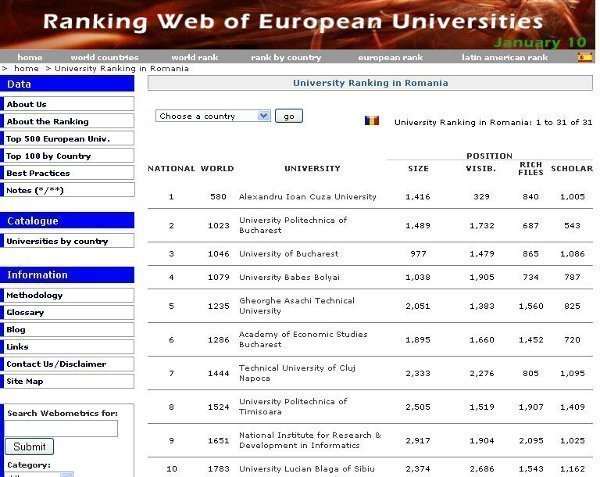This screenshot has width=600, height=477.
Task: Open the Methodology link
Action: [69, 295]
